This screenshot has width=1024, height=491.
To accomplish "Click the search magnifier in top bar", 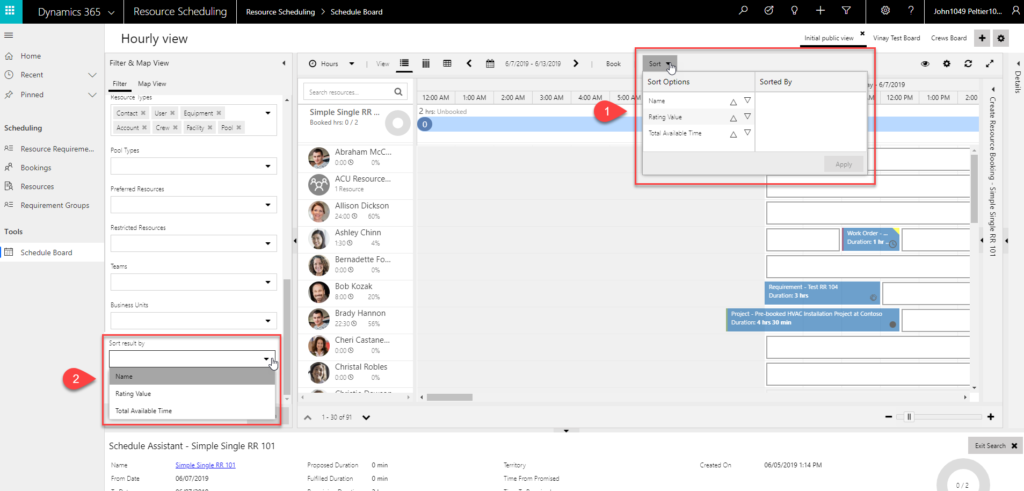I will [743, 10].
